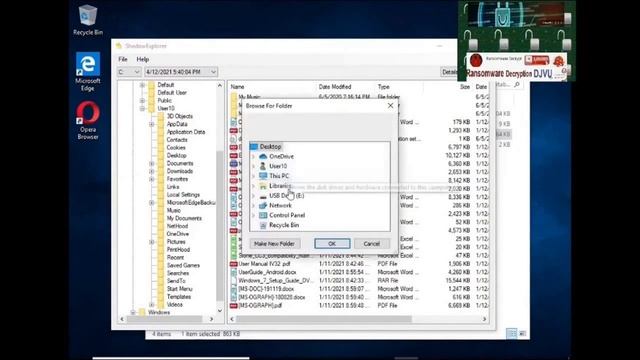Select the file [MS-OGRAPH]-180828.docx

(272, 297)
